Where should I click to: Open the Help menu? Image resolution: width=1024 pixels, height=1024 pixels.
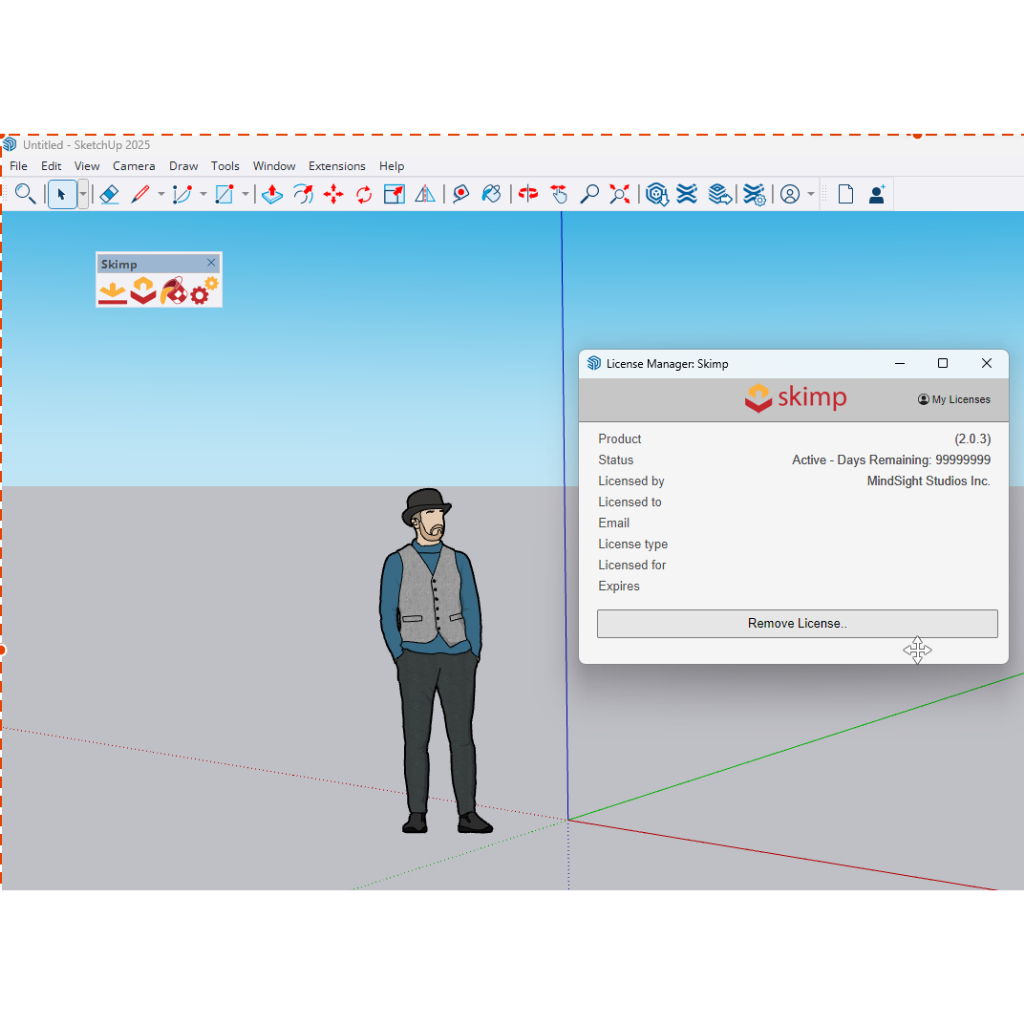point(392,166)
